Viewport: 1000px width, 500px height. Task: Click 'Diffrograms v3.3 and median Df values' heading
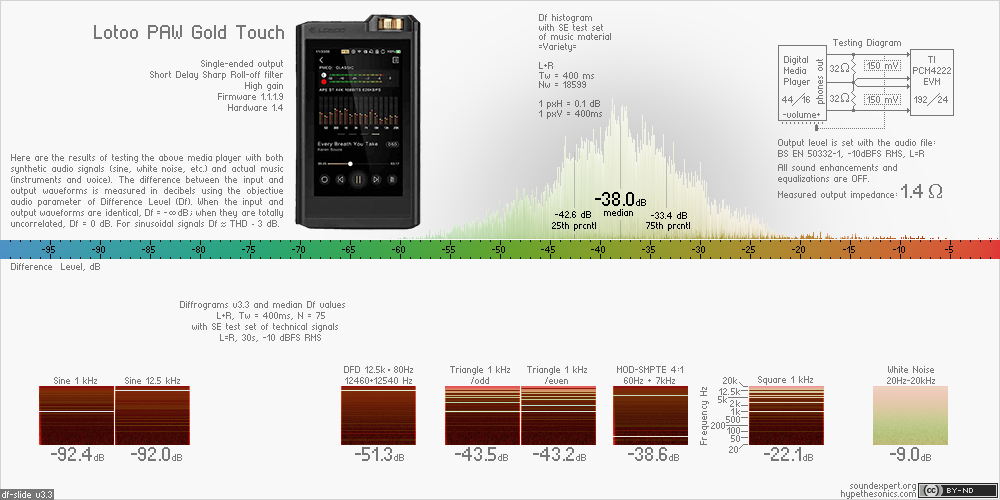[x=263, y=305]
